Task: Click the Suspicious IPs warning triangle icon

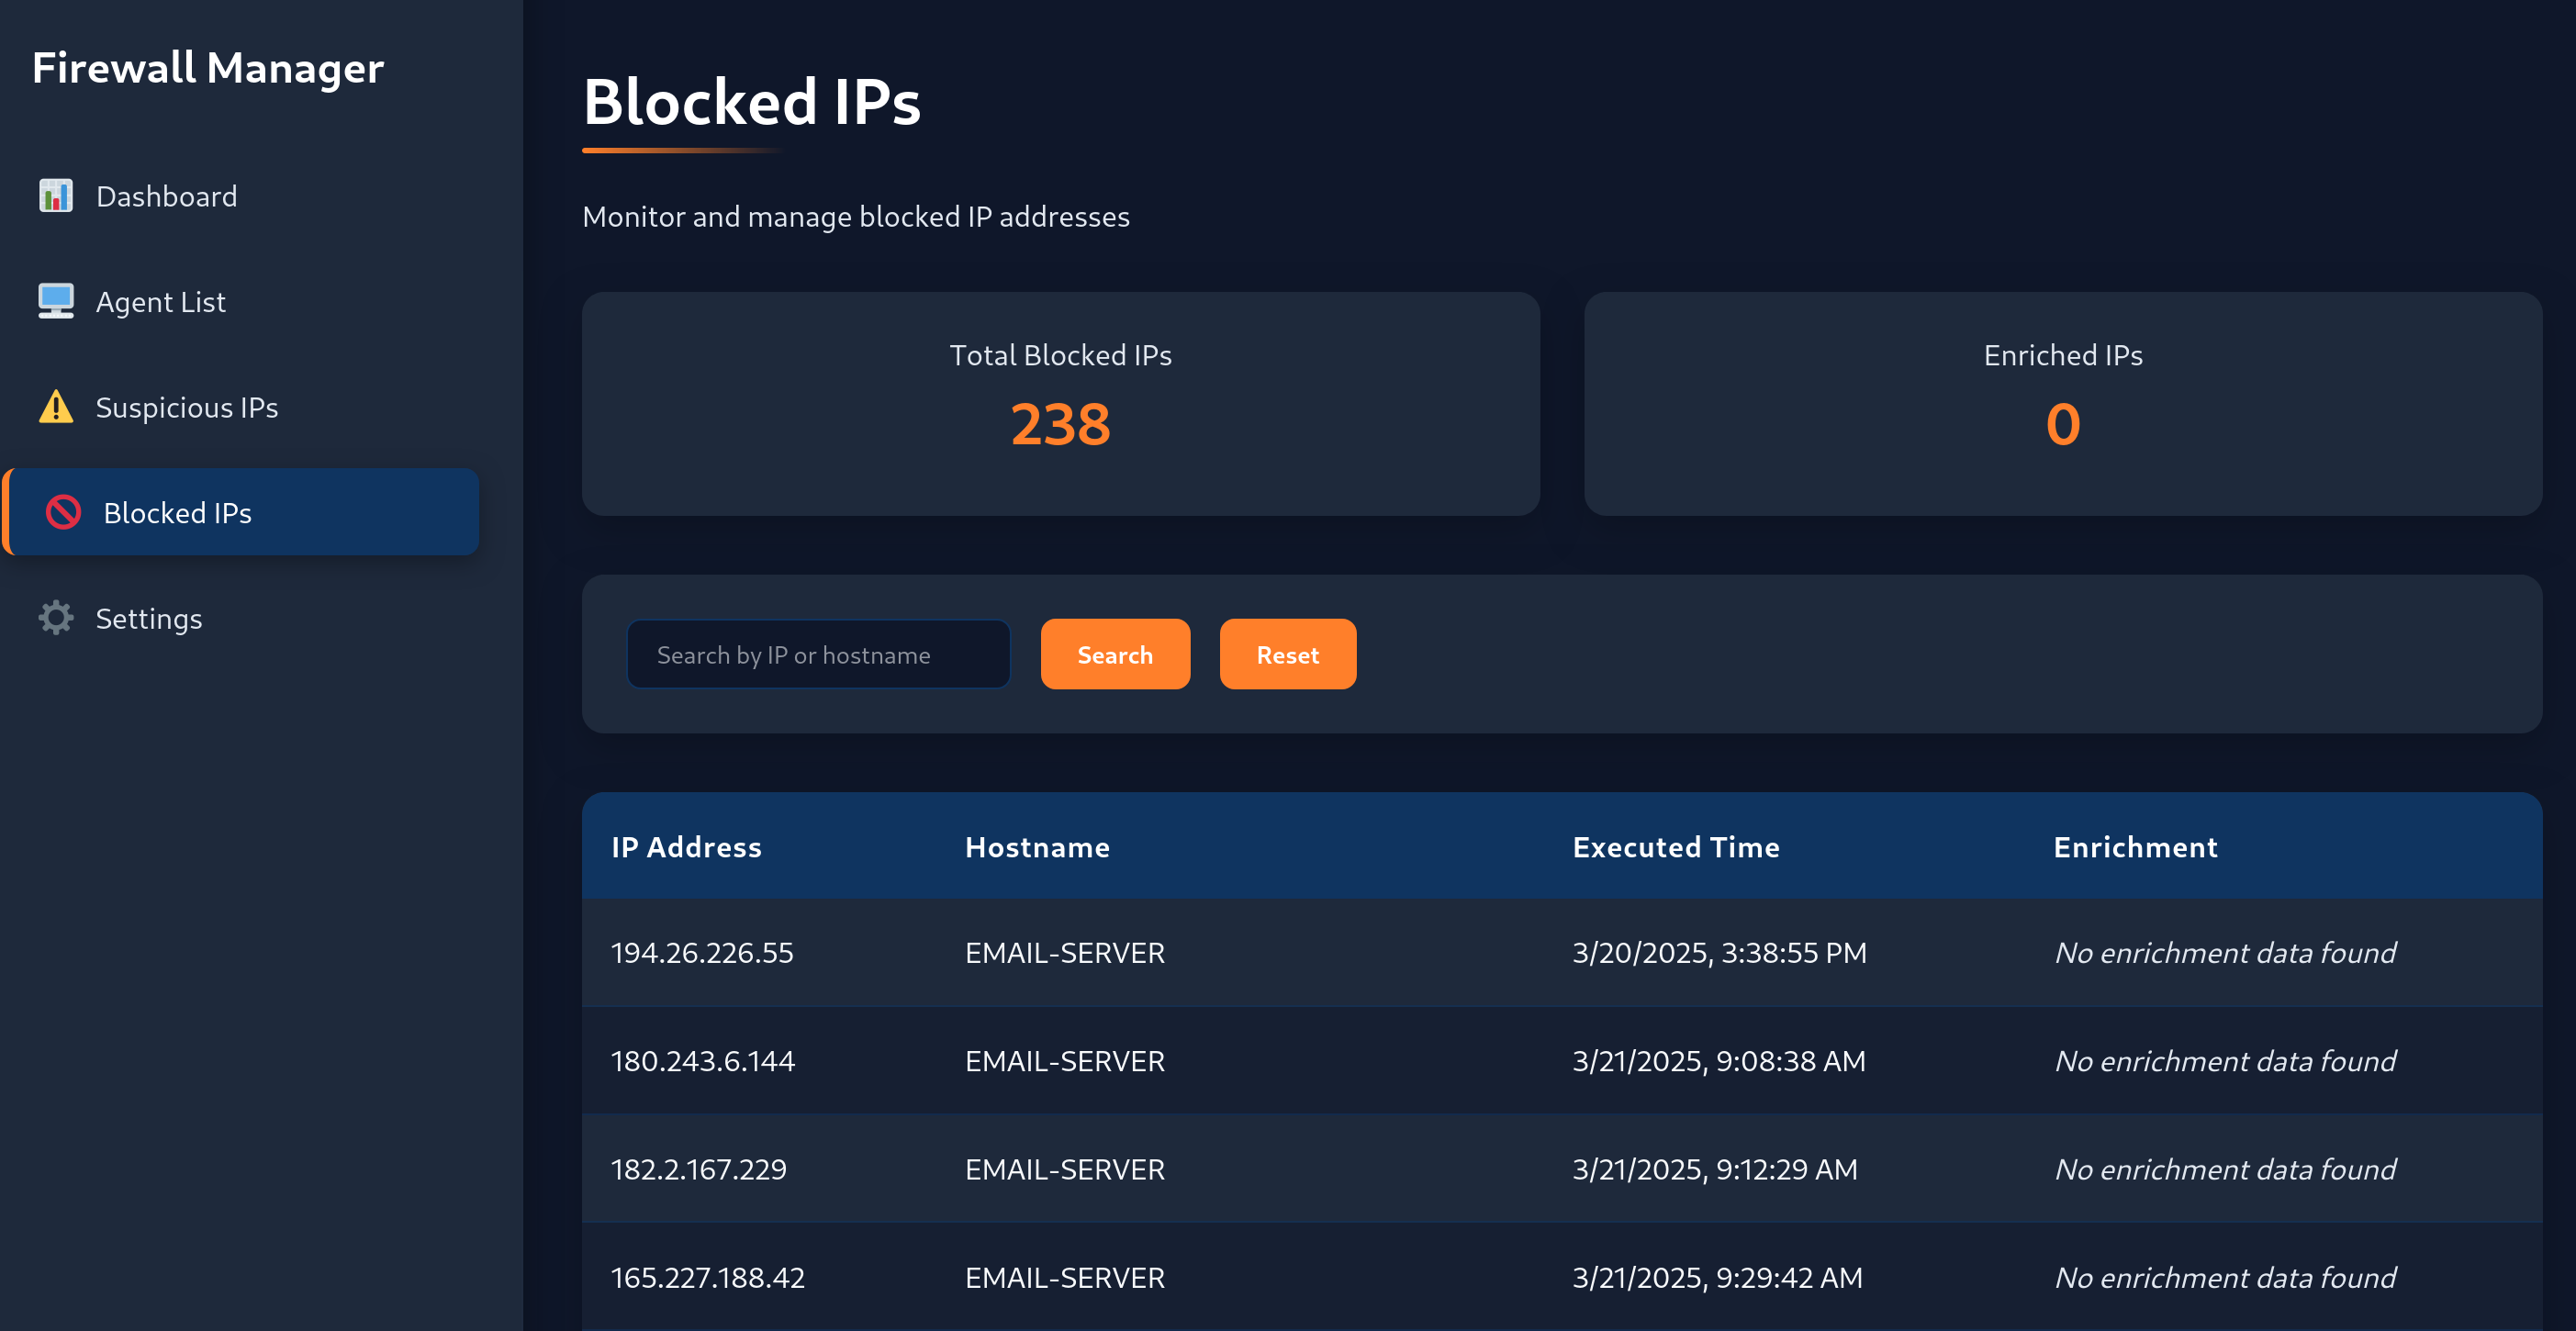Action: coord(56,407)
